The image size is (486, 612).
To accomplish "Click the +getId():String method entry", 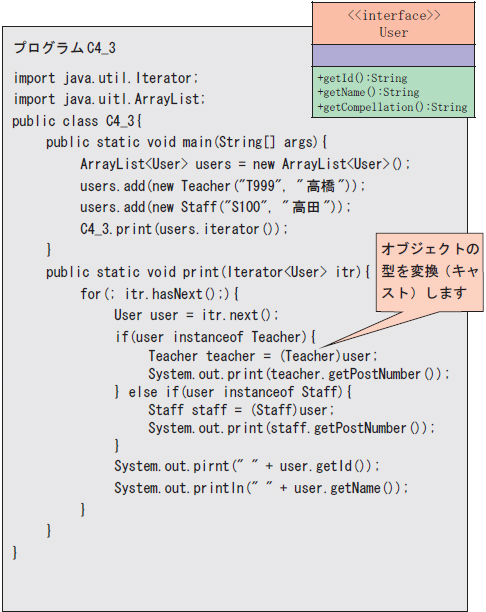I will (362, 78).
